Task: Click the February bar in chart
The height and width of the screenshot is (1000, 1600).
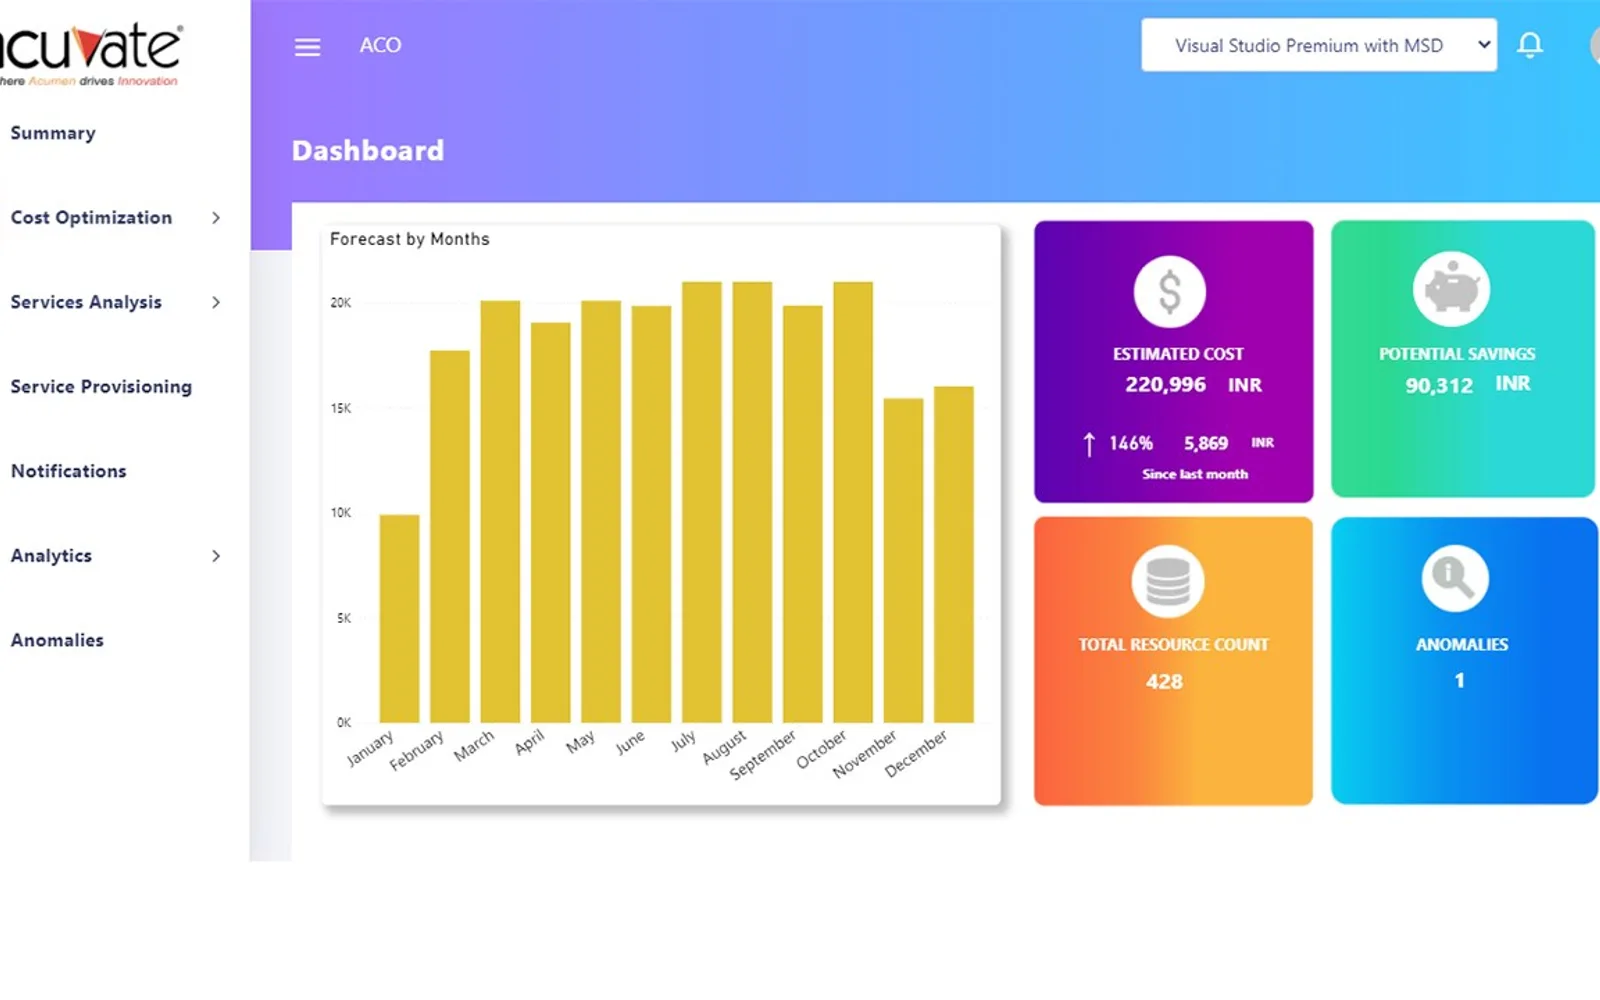Action: click(449, 537)
